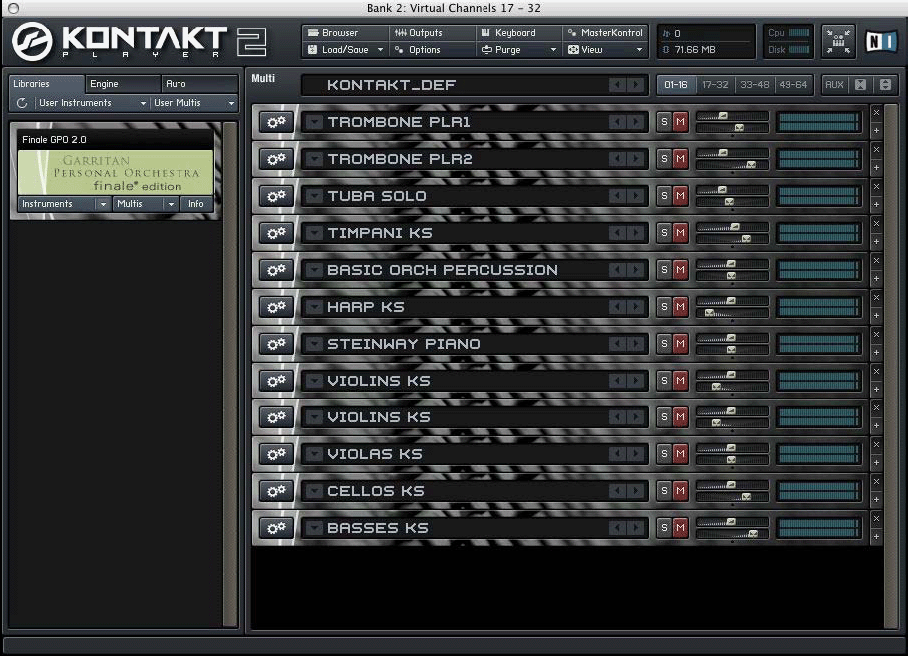The image size is (908, 656).
Task: Adjust the HARP KS volume slider
Action: [732, 301]
